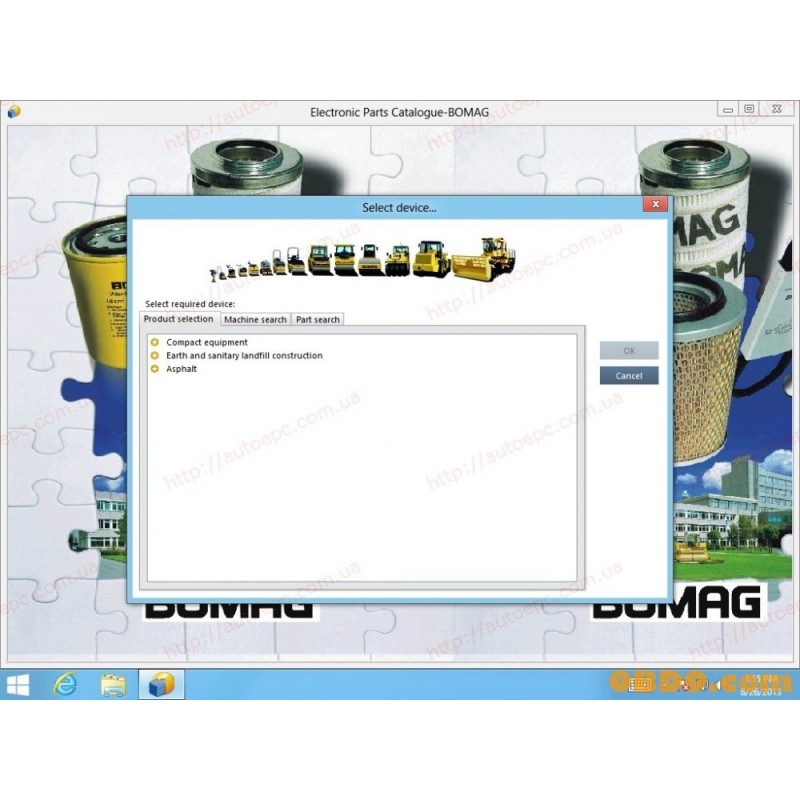Cancel the Select device dialog

629,376
